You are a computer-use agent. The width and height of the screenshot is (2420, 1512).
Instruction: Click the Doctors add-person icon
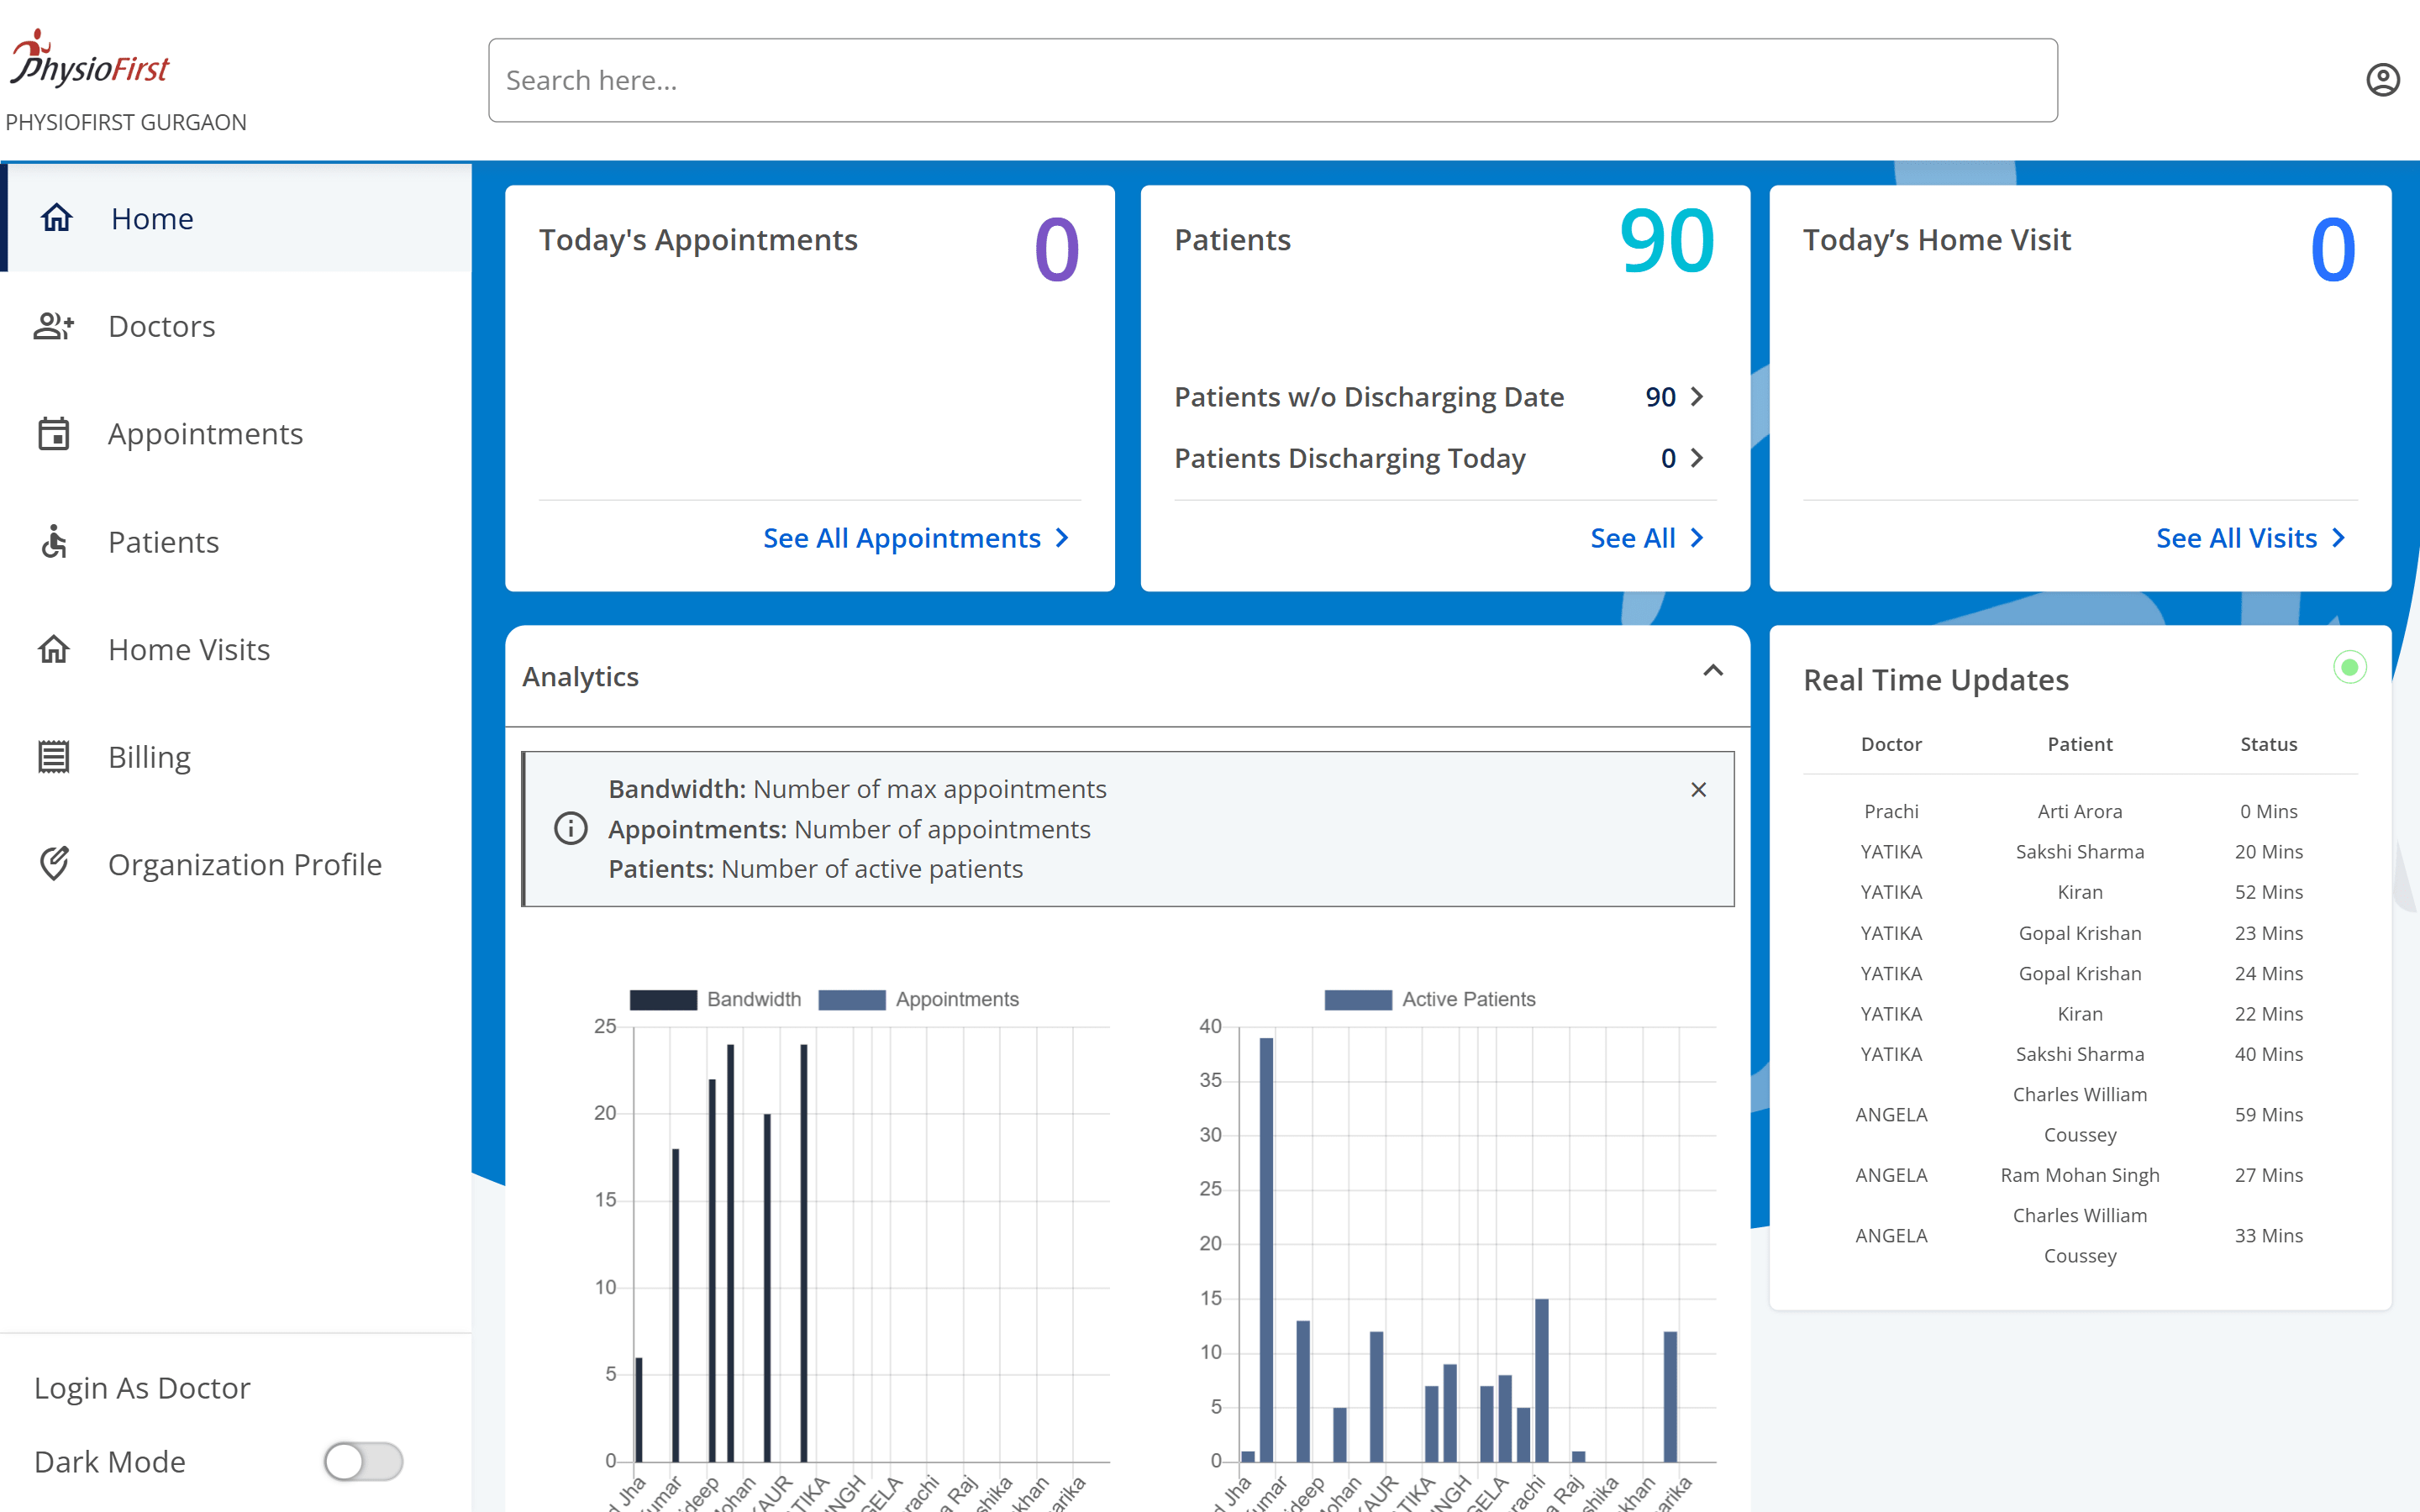54,326
